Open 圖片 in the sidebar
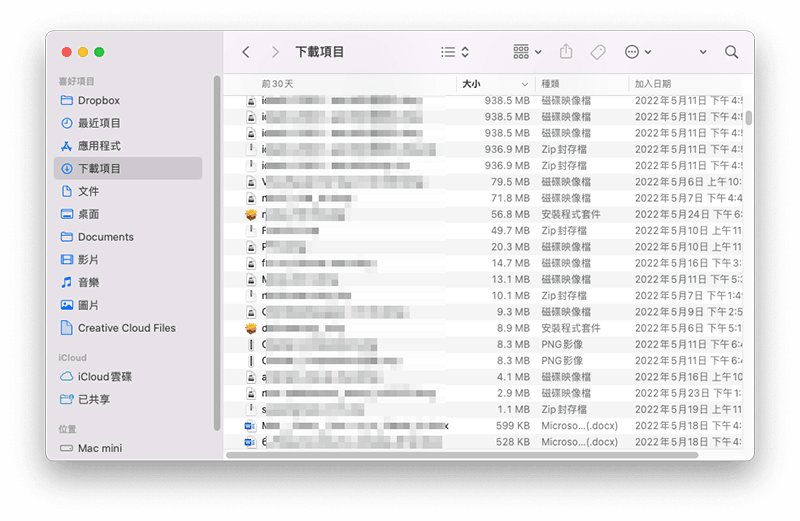This screenshot has height=521, width=800. (x=128, y=305)
